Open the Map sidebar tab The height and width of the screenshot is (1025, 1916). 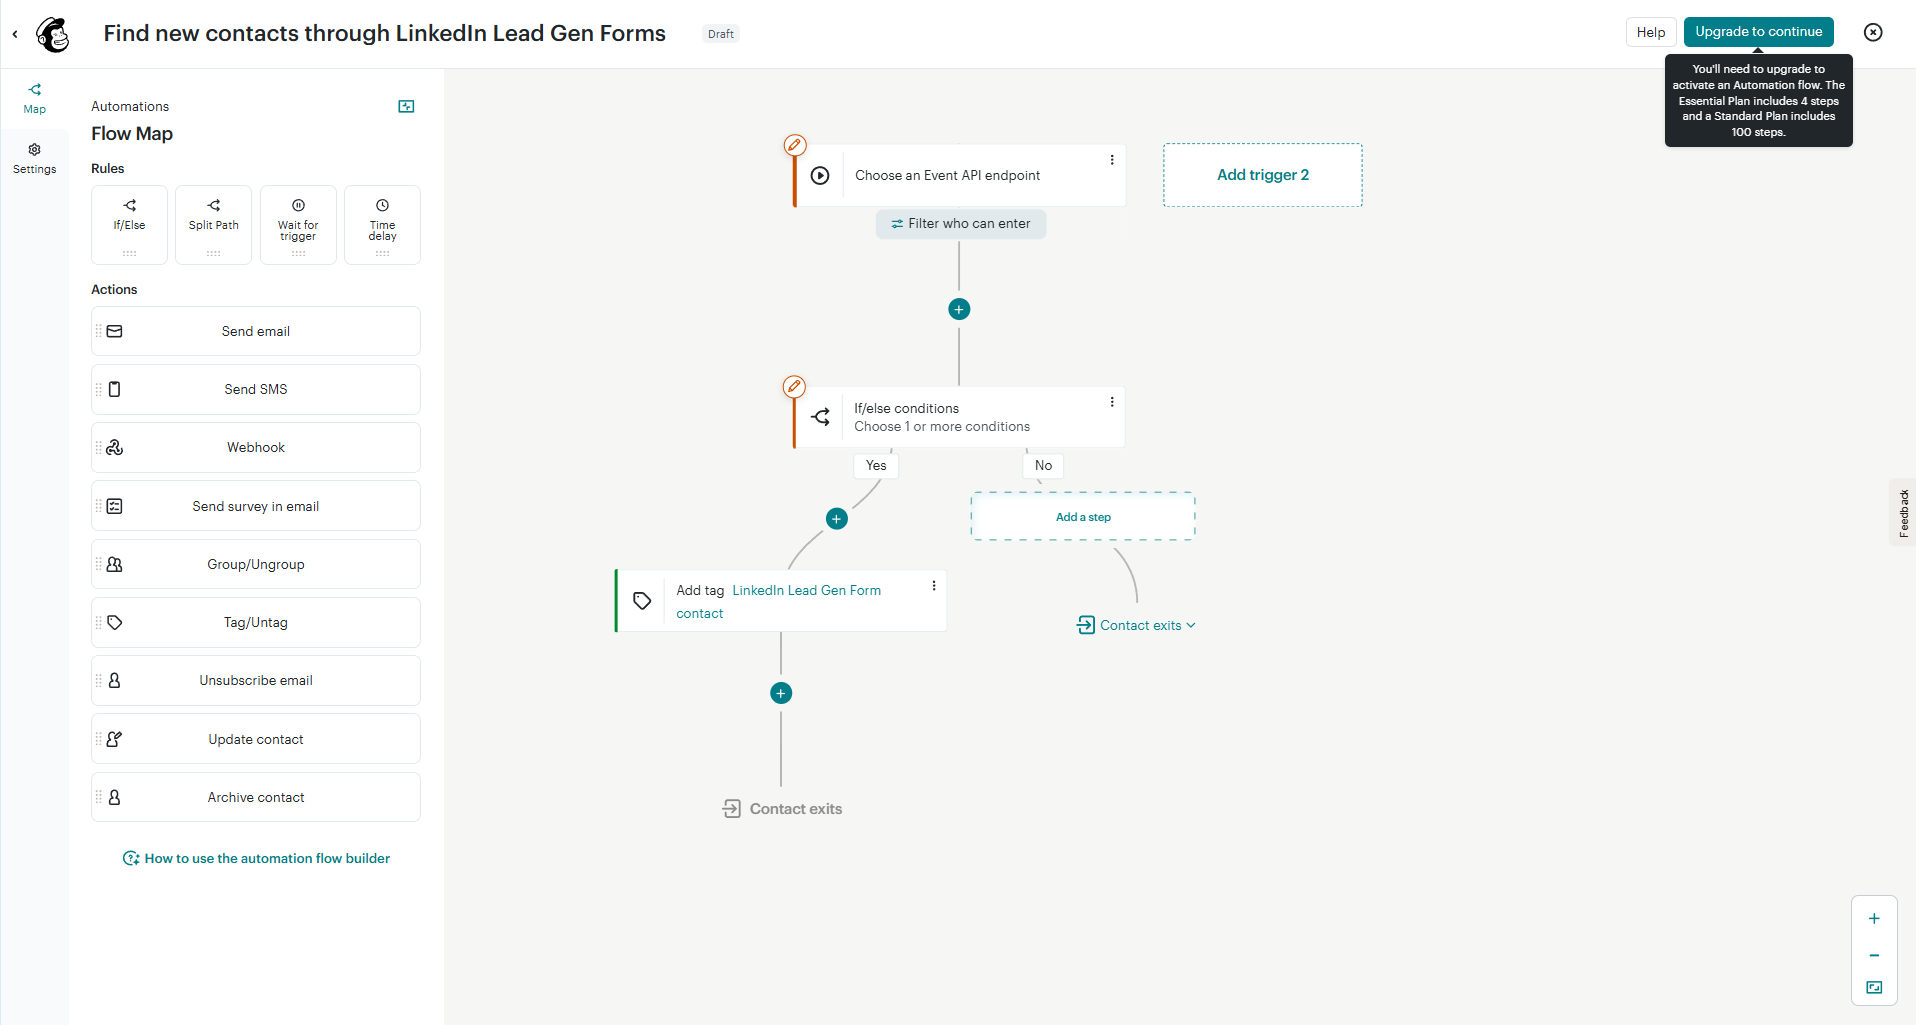point(35,98)
